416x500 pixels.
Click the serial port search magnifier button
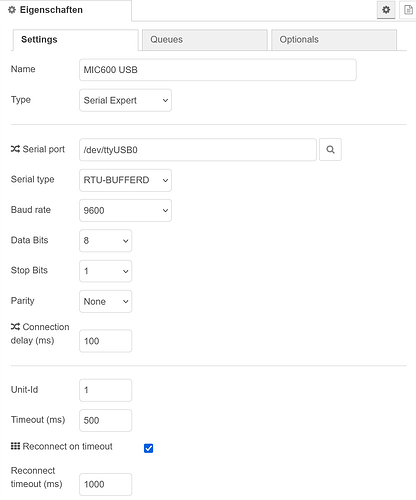pyautogui.click(x=330, y=150)
